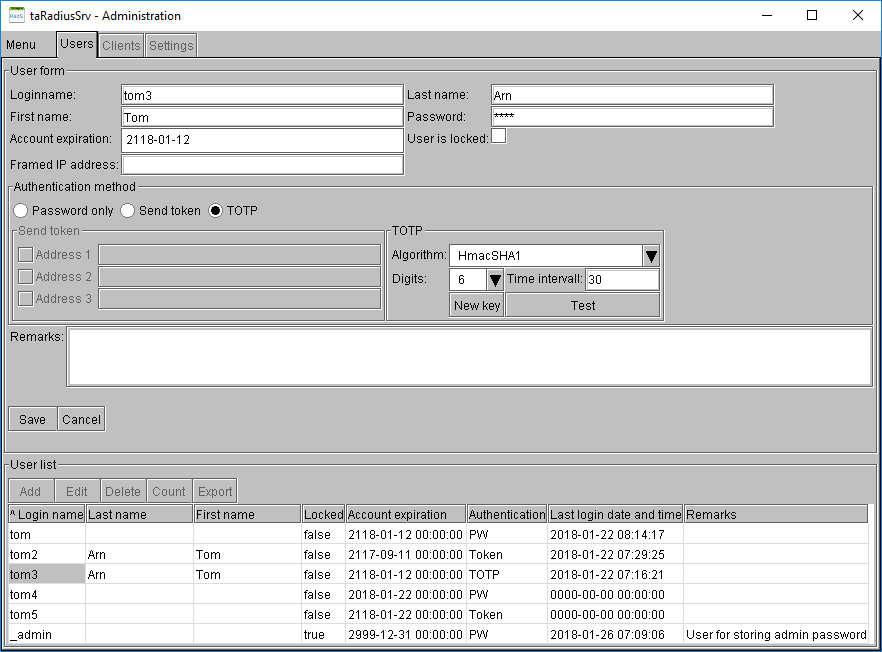The height and width of the screenshot is (652, 882).
Task: Open the Digits dropdown arrow
Action: click(x=494, y=280)
